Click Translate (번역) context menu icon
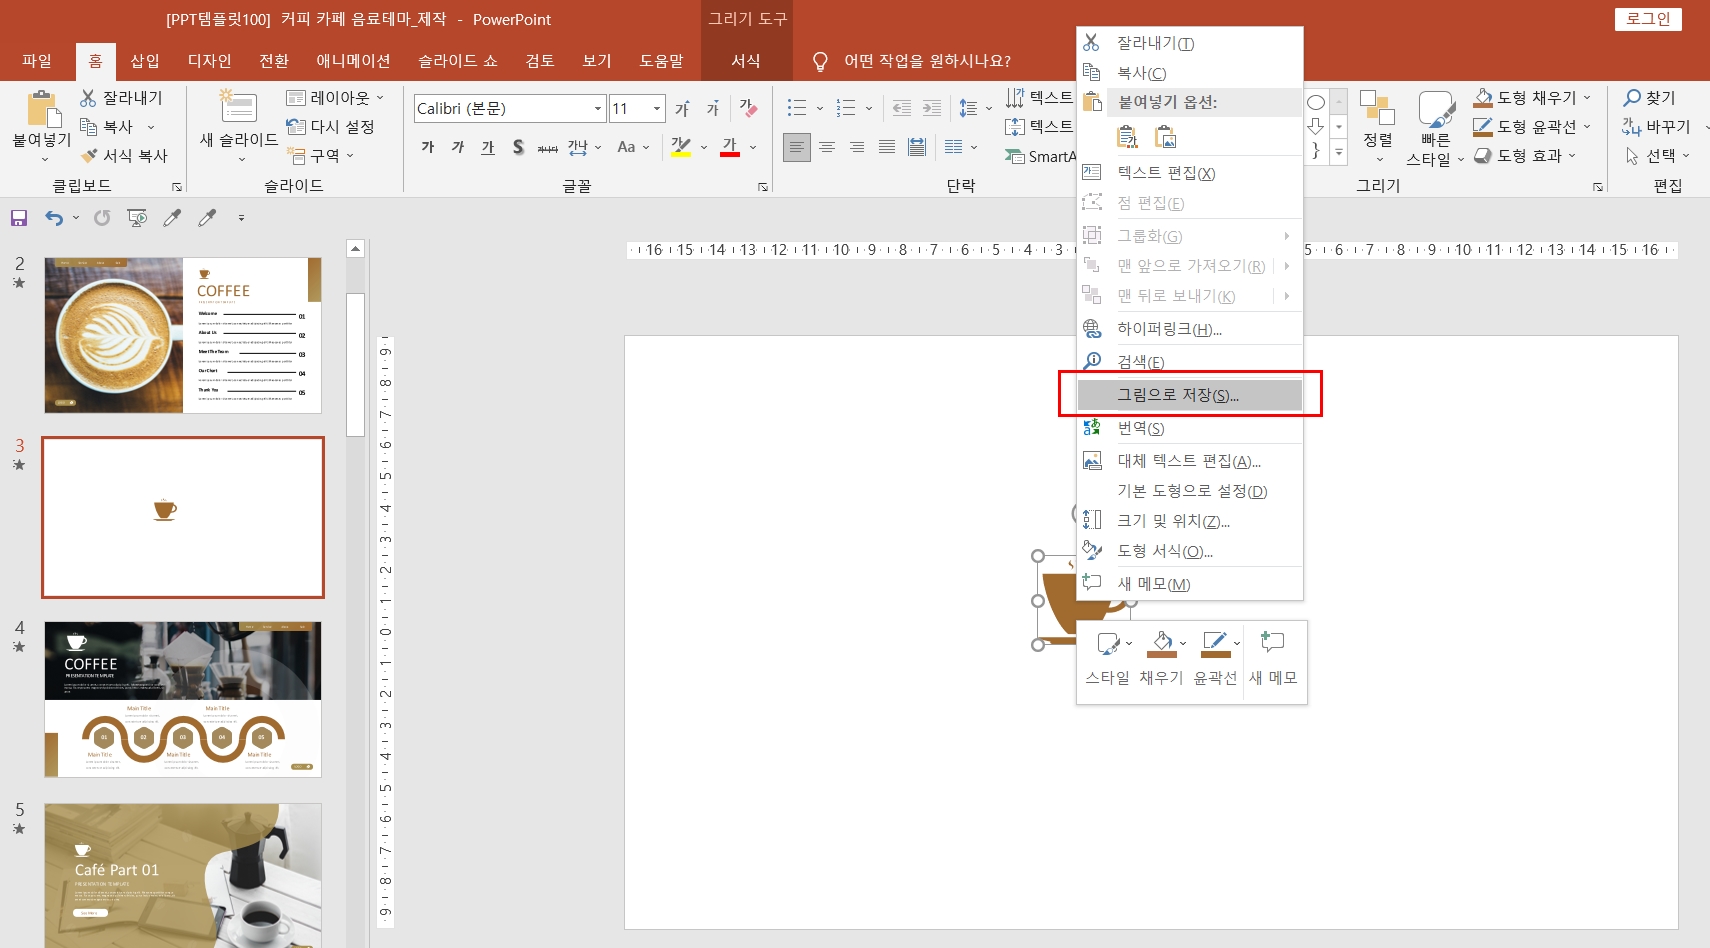Screen dimensions: 1710x948 pyautogui.click(x=1092, y=428)
